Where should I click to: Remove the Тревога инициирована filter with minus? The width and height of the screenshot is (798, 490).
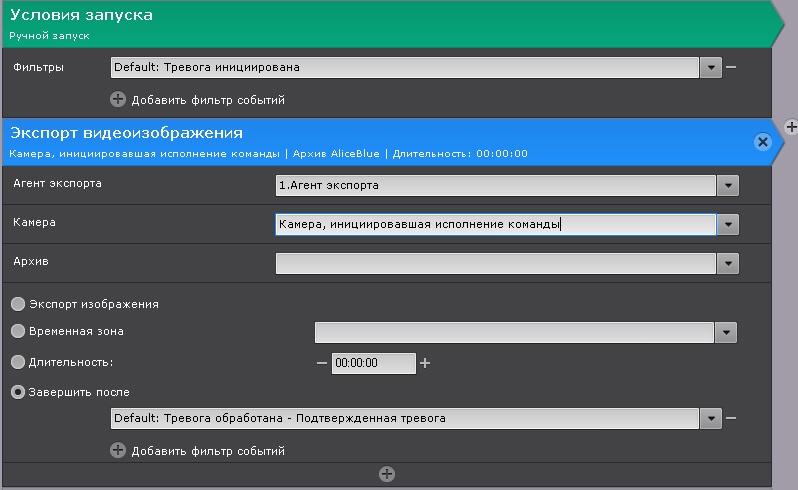pos(731,67)
